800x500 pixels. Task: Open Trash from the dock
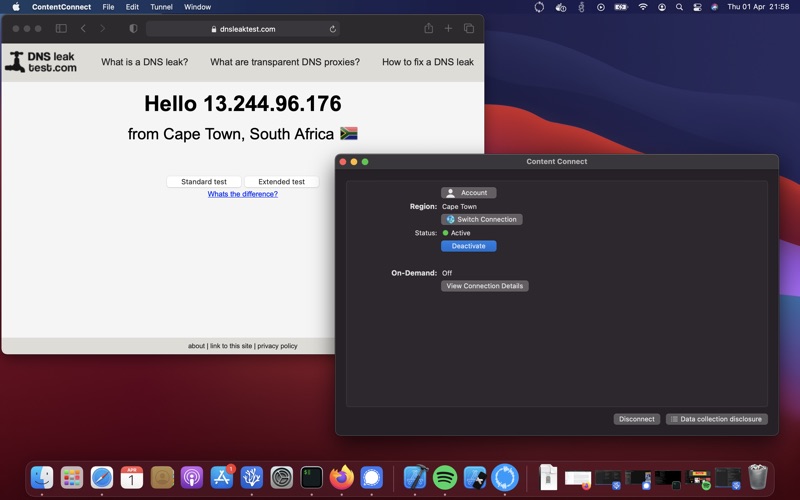pyautogui.click(x=758, y=477)
